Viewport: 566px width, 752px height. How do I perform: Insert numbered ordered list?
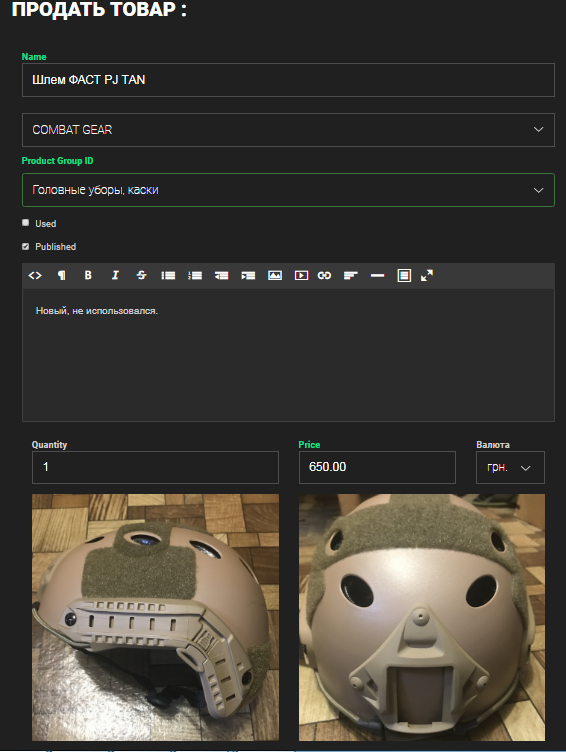pos(195,275)
